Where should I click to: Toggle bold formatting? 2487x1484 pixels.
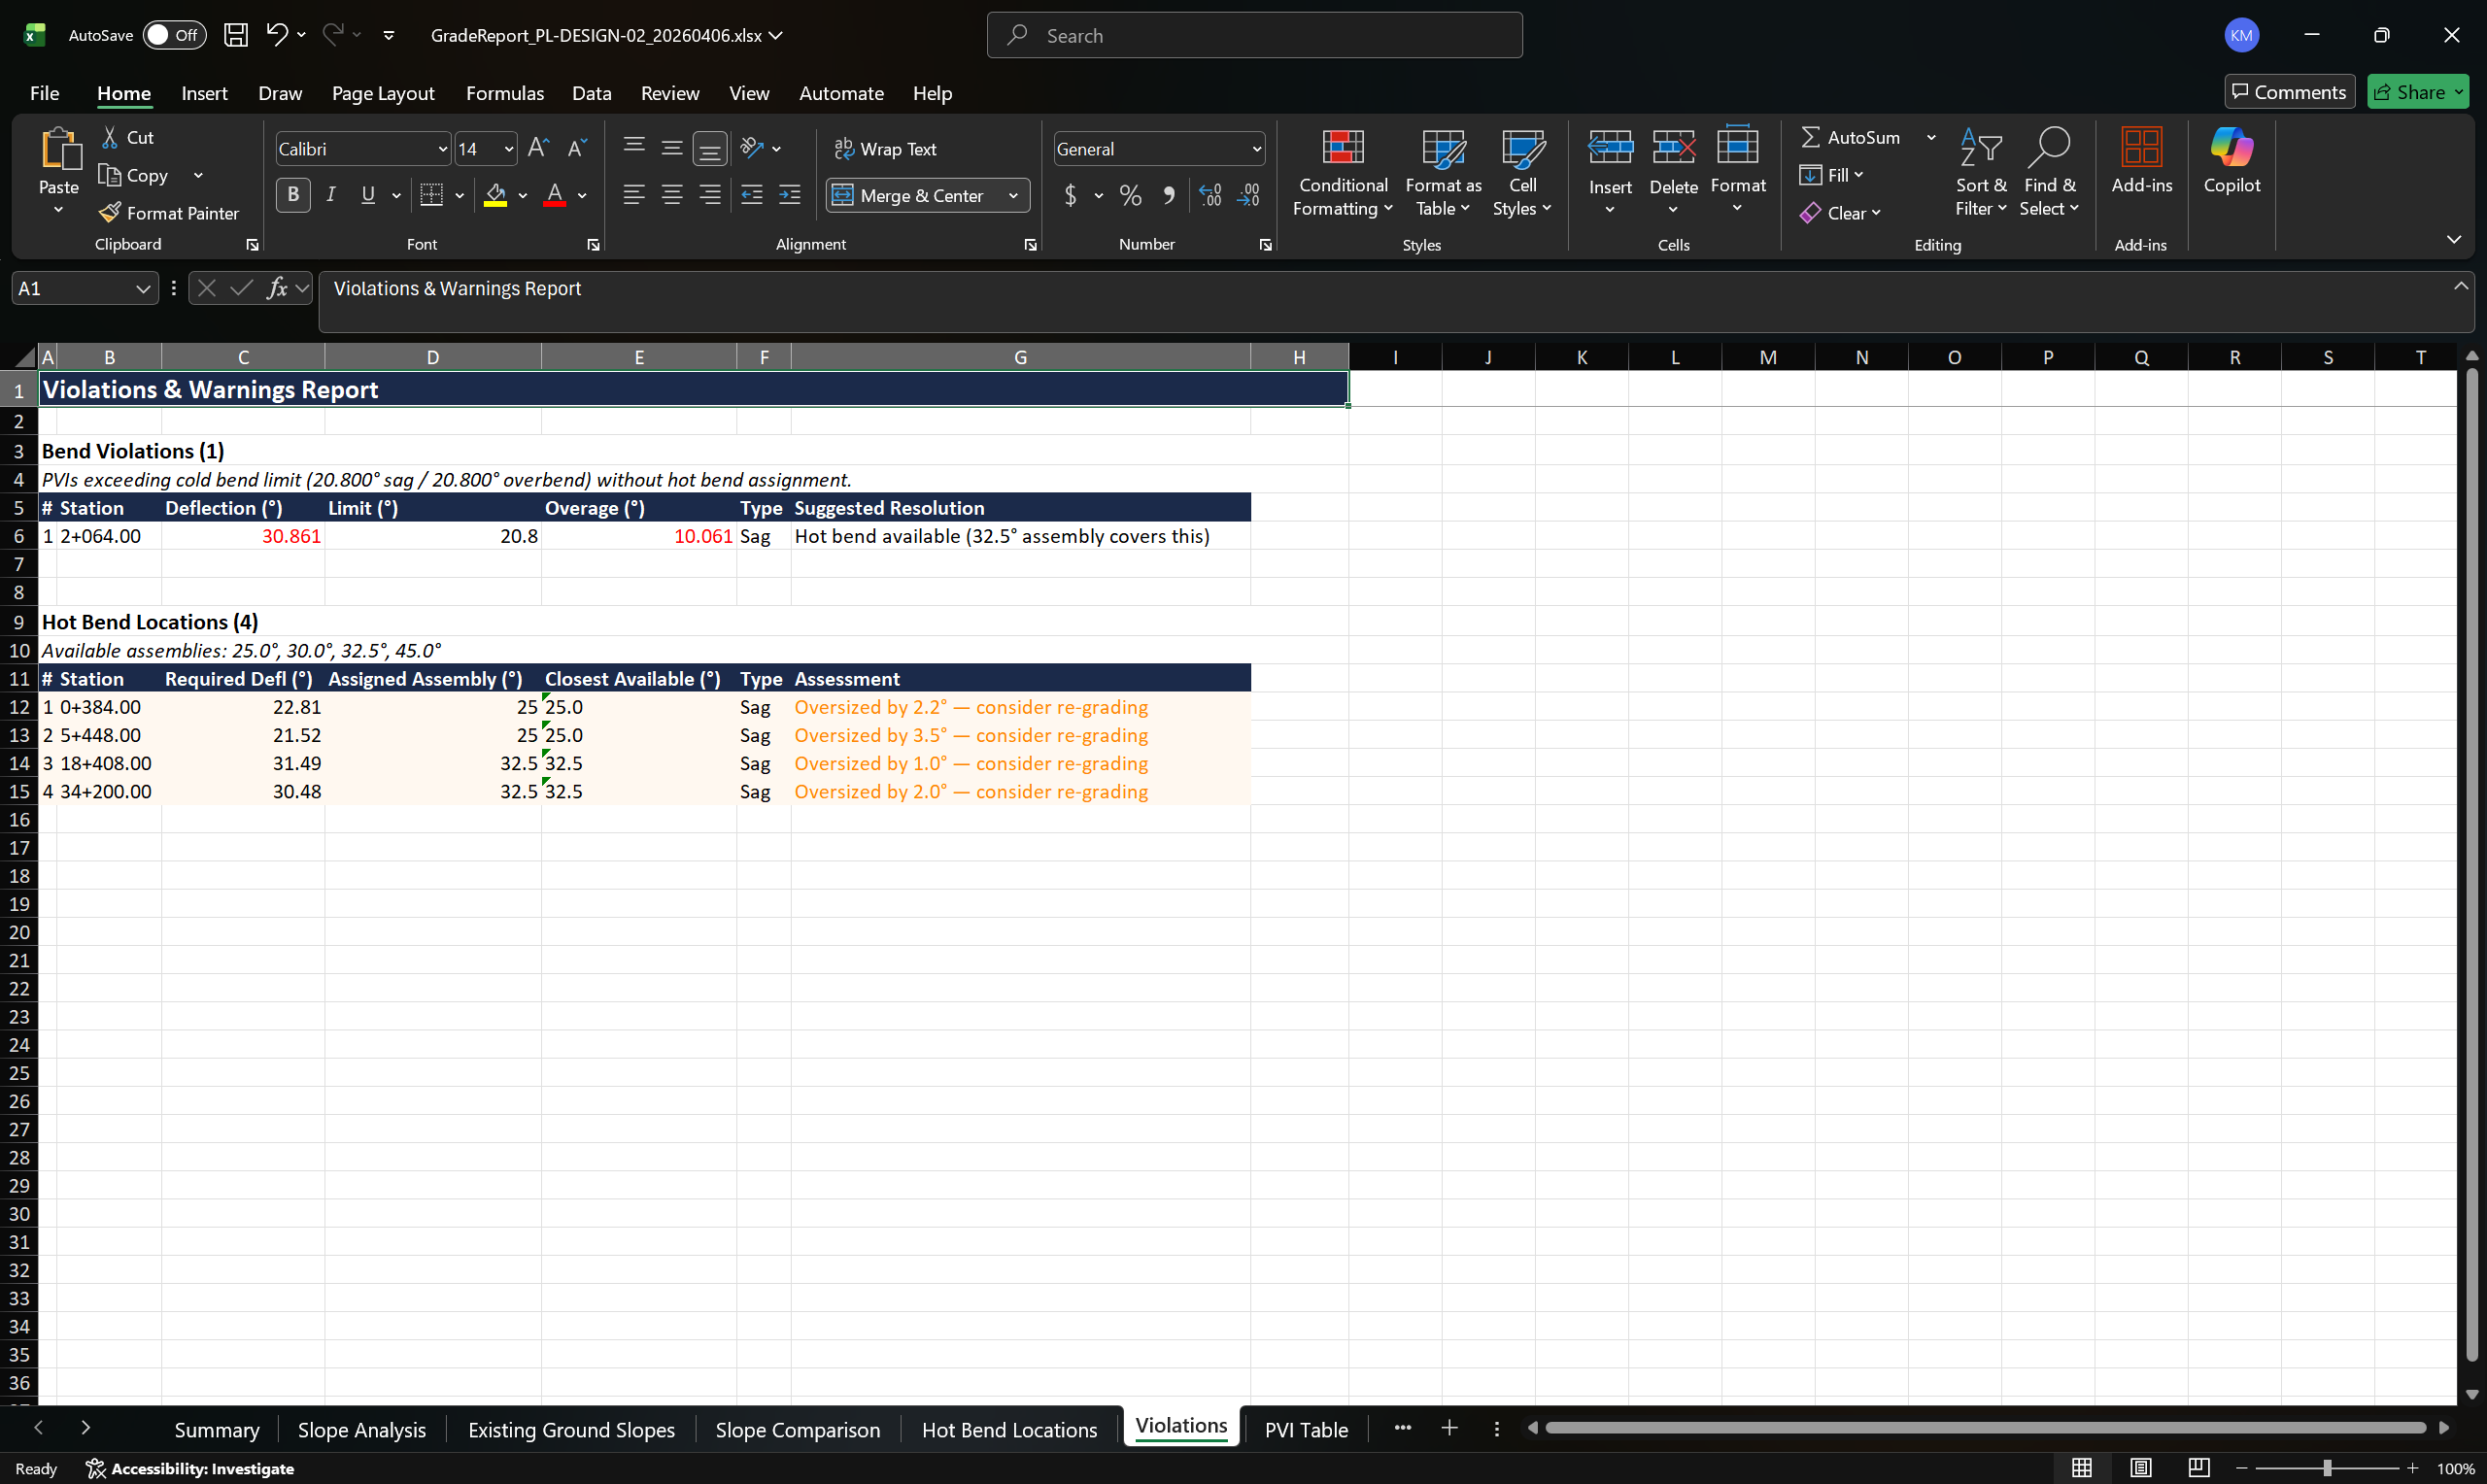tap(293, 195)
